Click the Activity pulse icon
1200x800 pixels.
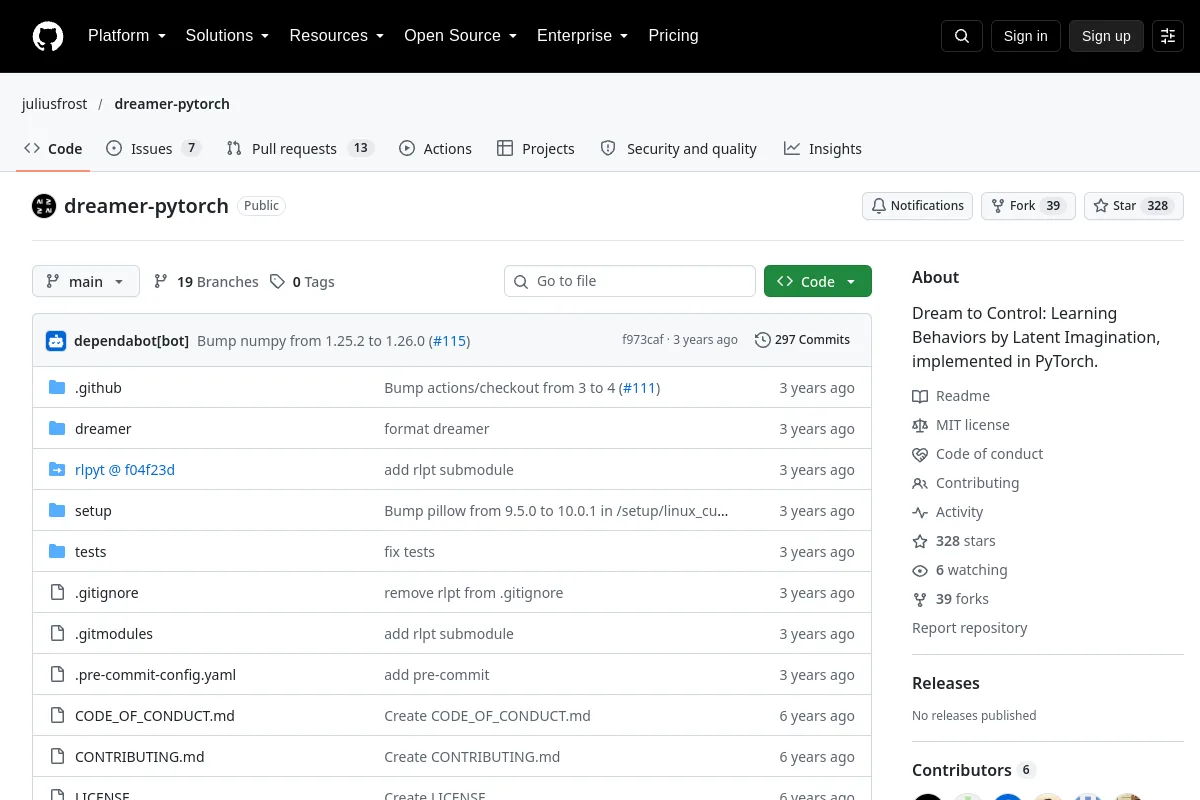click(920, 512)
